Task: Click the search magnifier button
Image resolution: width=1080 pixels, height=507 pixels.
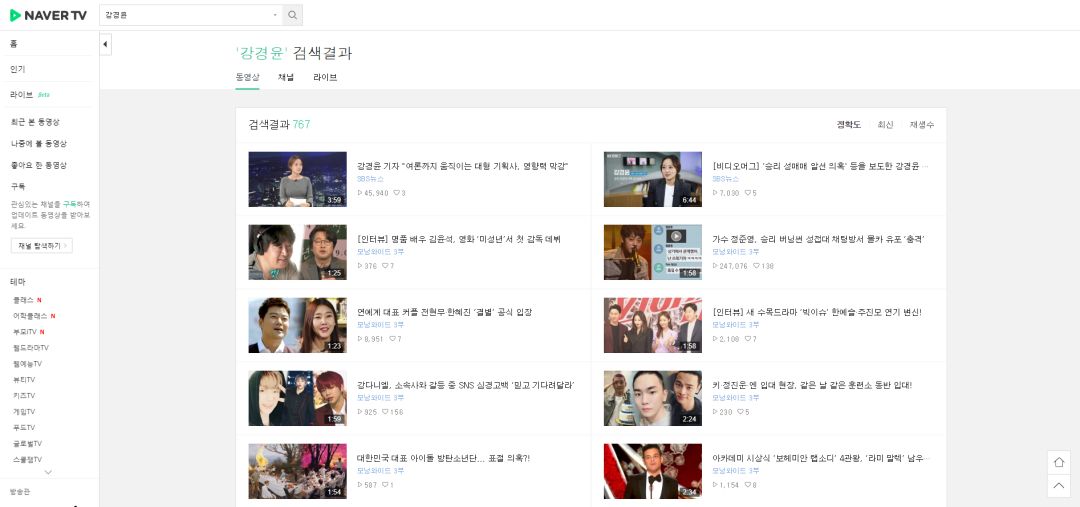Action: (x=293, y=15)
